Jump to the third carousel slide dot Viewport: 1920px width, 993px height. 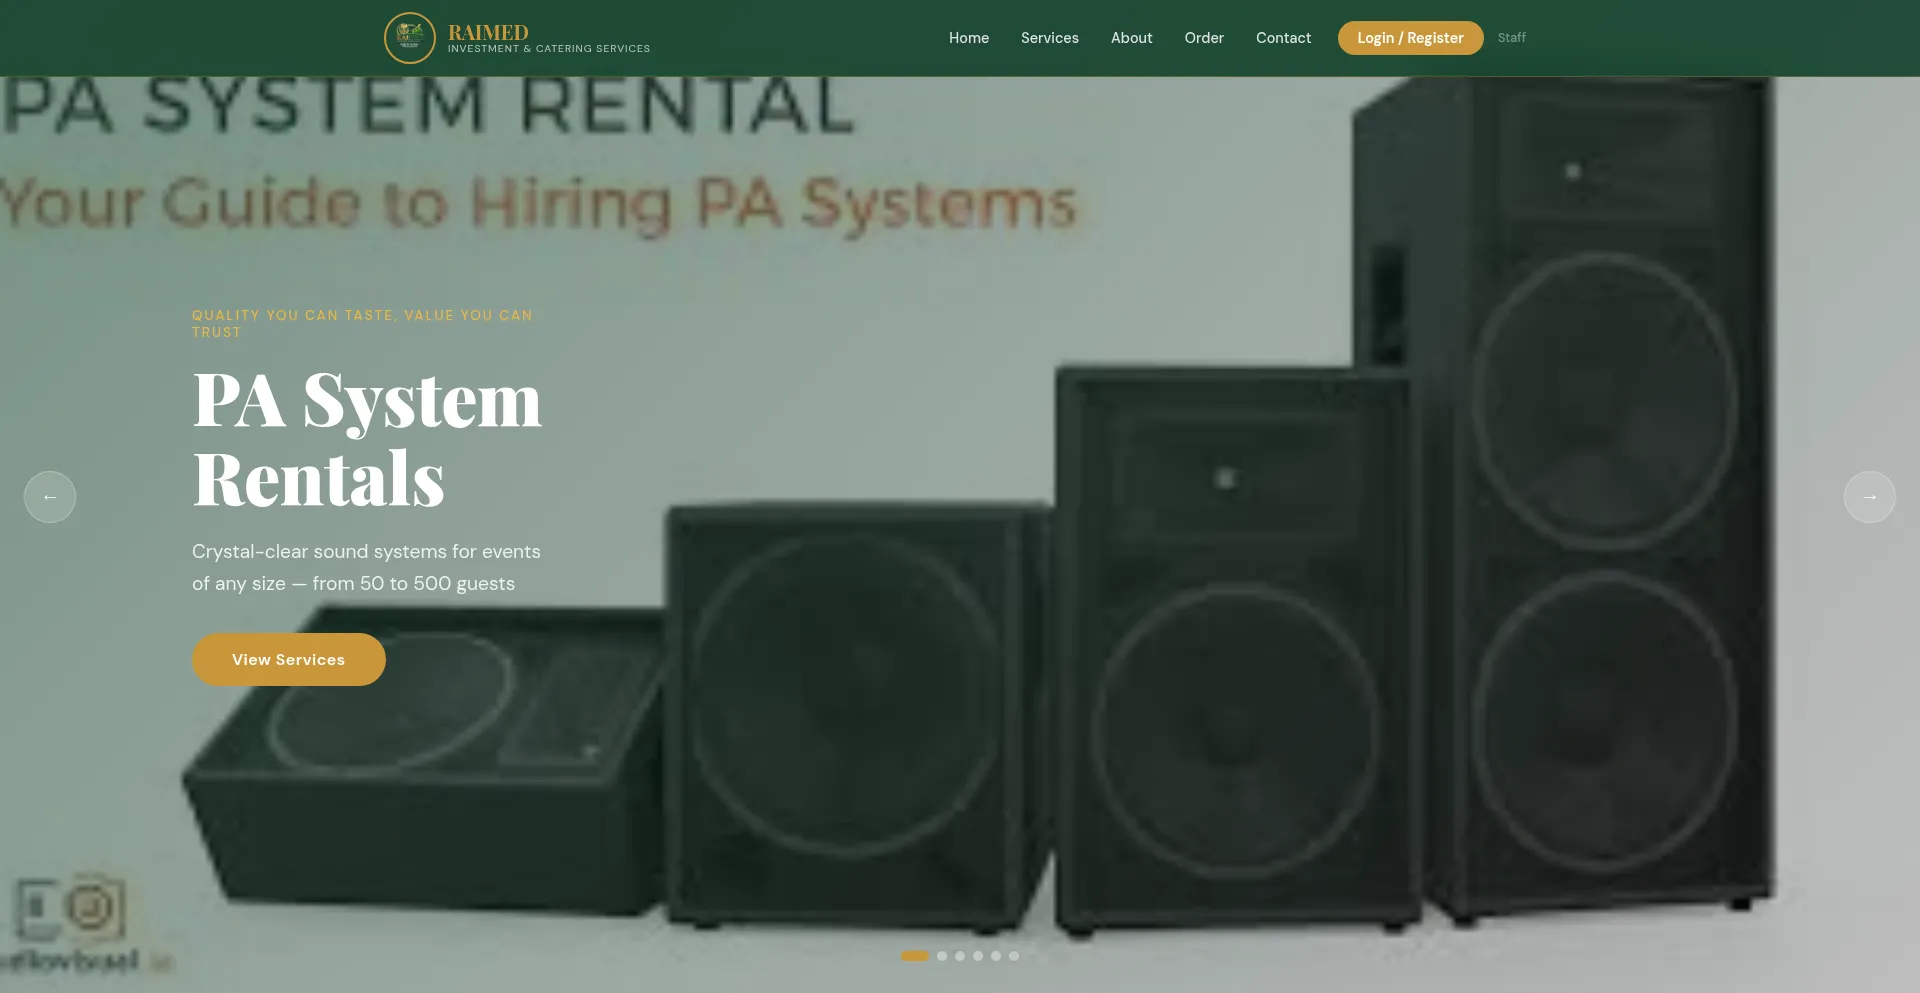click(x=960, y=956)
